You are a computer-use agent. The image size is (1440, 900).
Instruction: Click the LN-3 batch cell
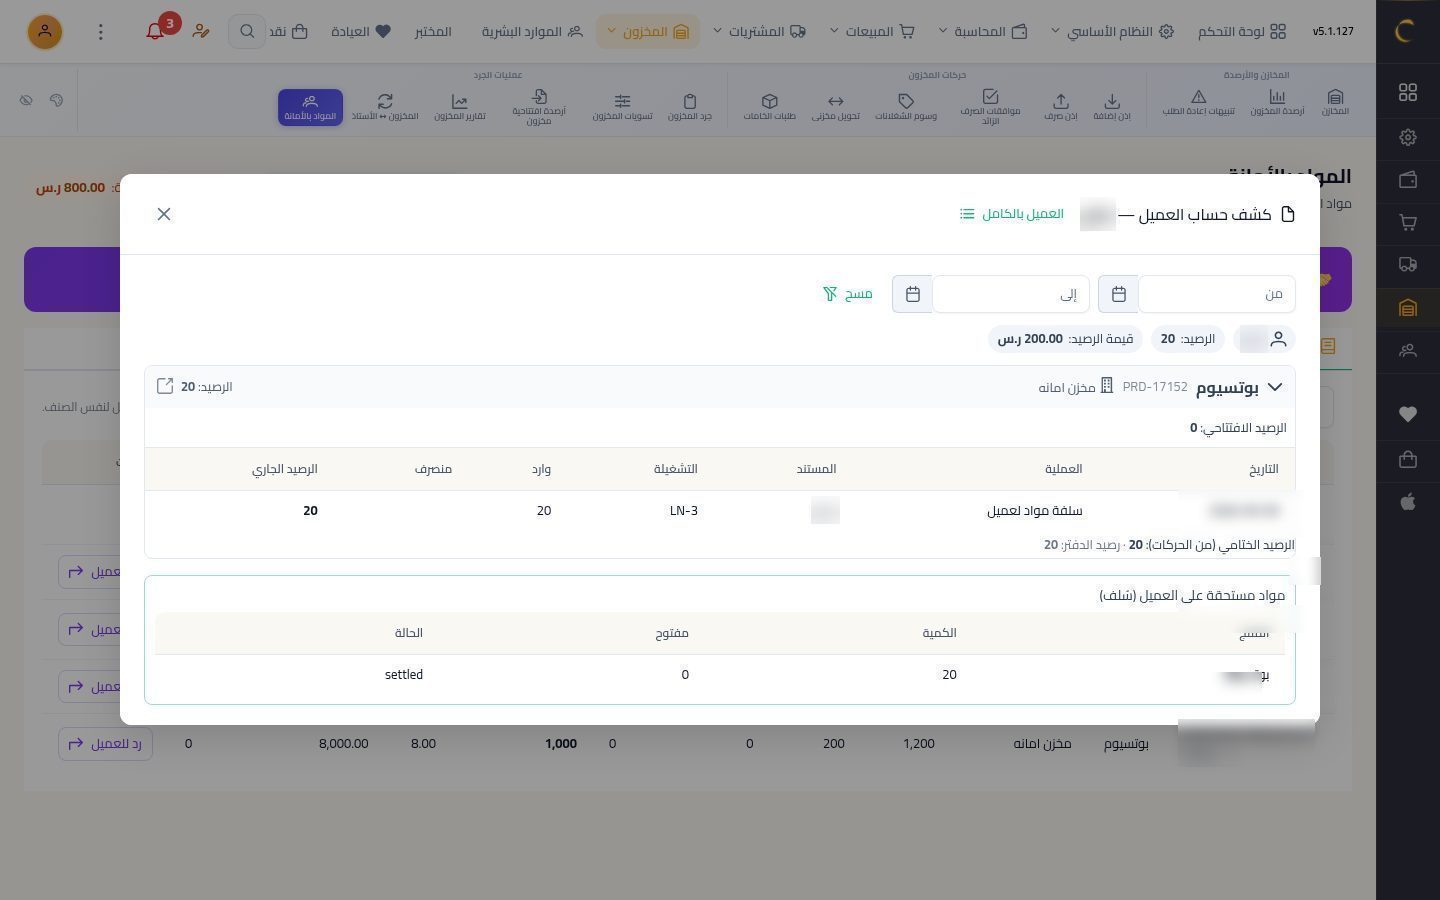(x=684, y=511)
